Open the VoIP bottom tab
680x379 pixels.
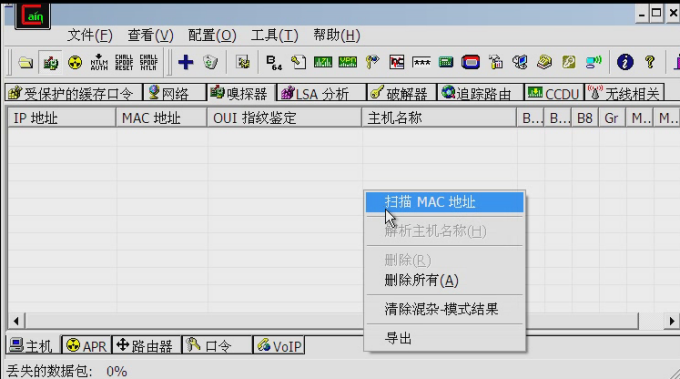[x=279, y=346]
